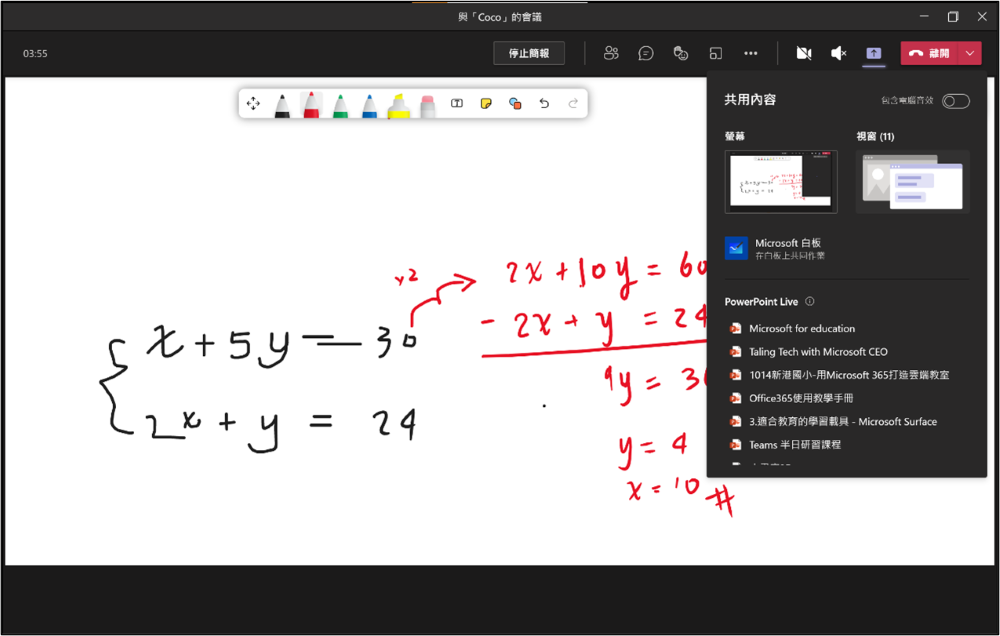Click the 停止簡報 button
Viewport: 1000px width, 636px height.
[528, 53]
